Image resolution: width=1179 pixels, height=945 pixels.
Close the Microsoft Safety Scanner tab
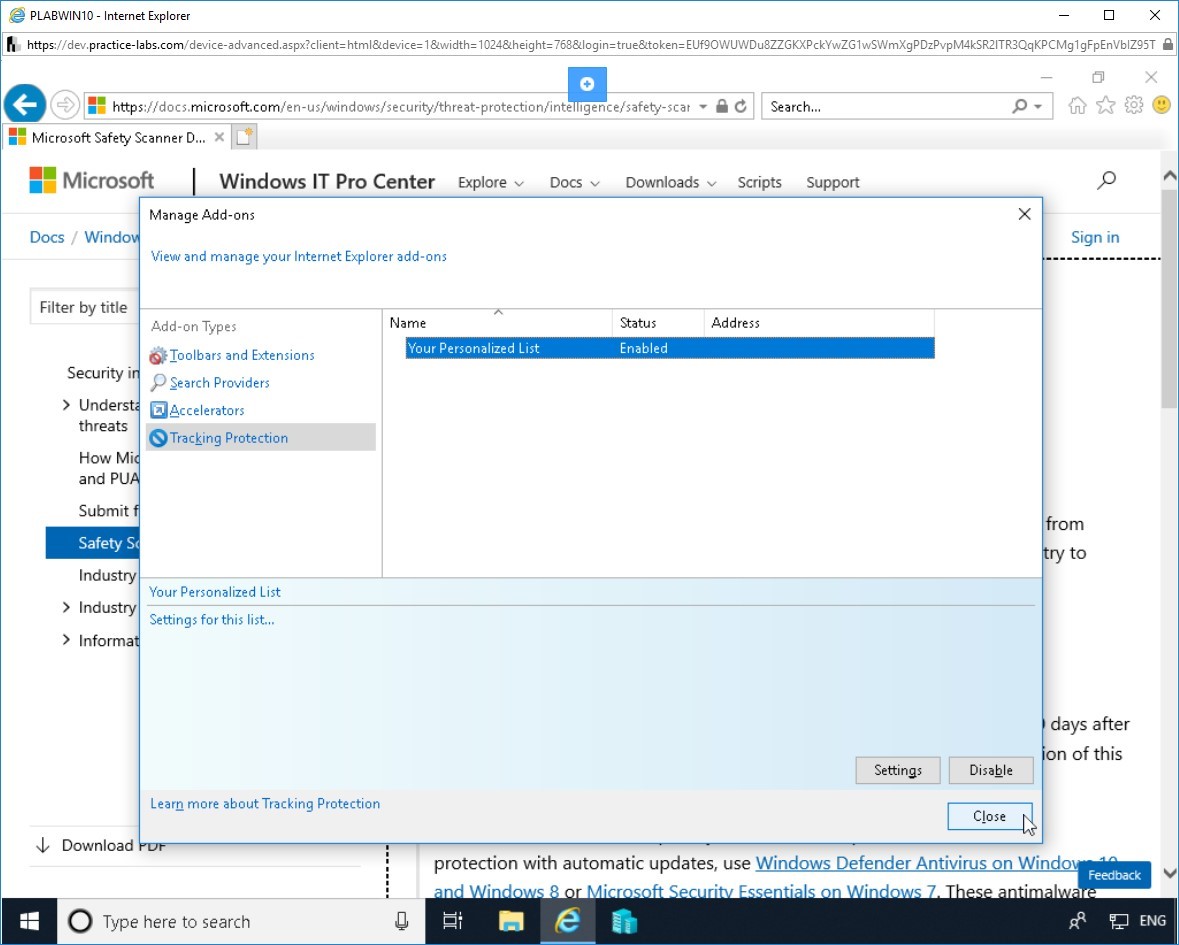point(219,137)
